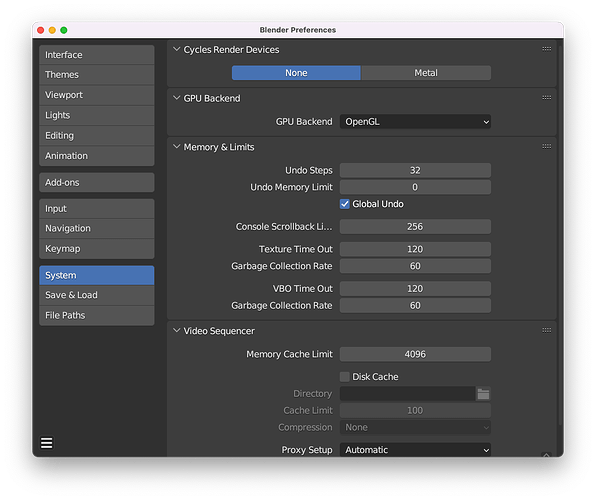
Task: Click the Memory Cache Limit field
Action: point(415,354)
